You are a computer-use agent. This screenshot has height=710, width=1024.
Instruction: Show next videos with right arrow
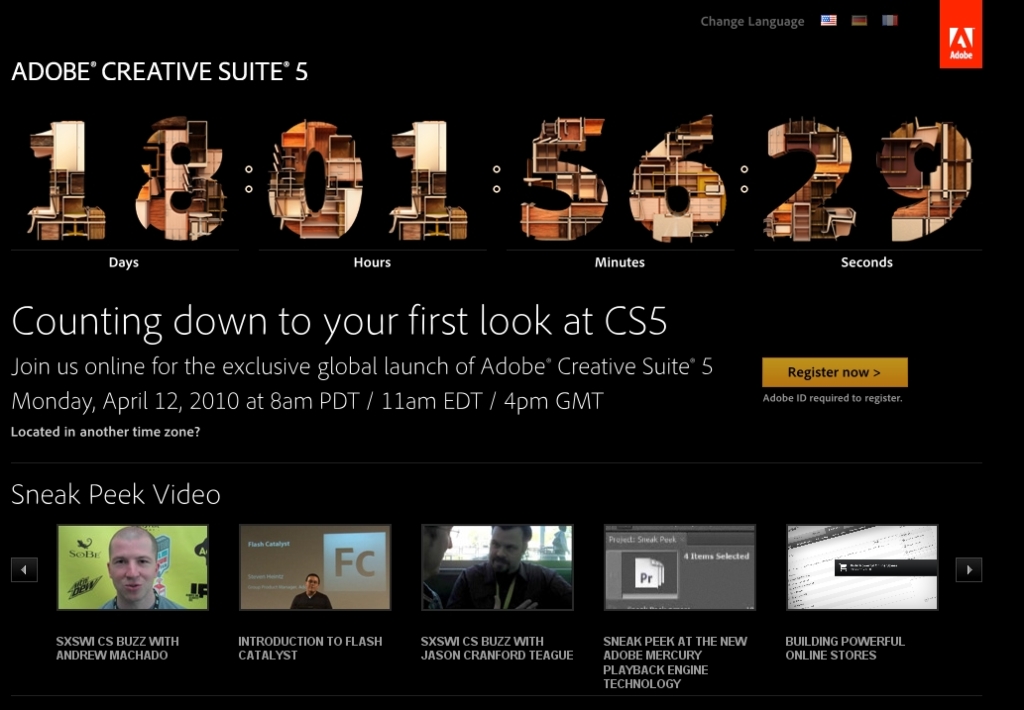(969, 570)
